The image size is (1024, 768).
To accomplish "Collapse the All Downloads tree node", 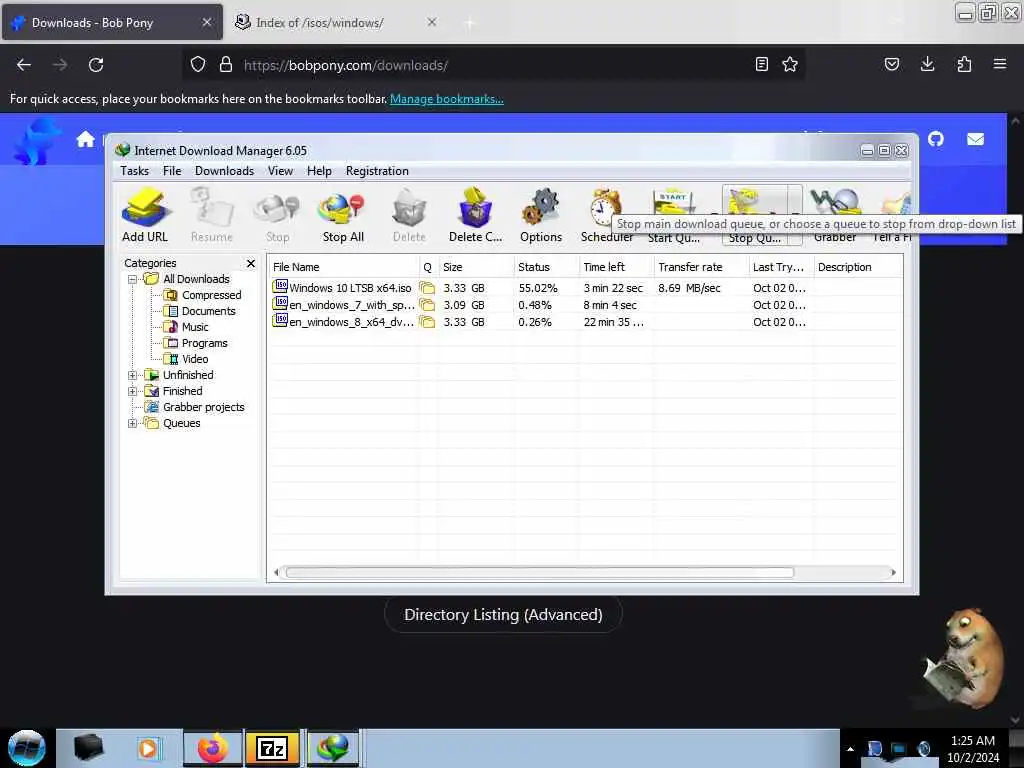I will (132, 280).
